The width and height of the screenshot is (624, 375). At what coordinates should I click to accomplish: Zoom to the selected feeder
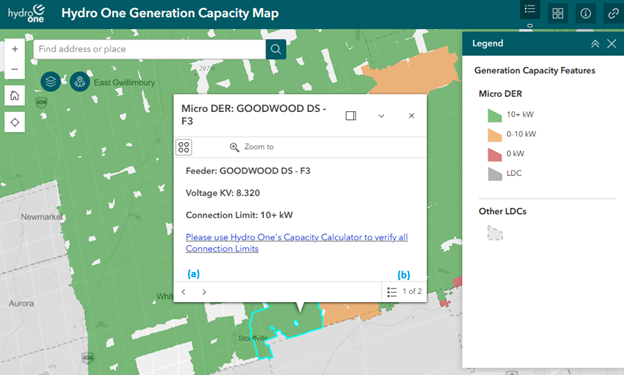252,147
